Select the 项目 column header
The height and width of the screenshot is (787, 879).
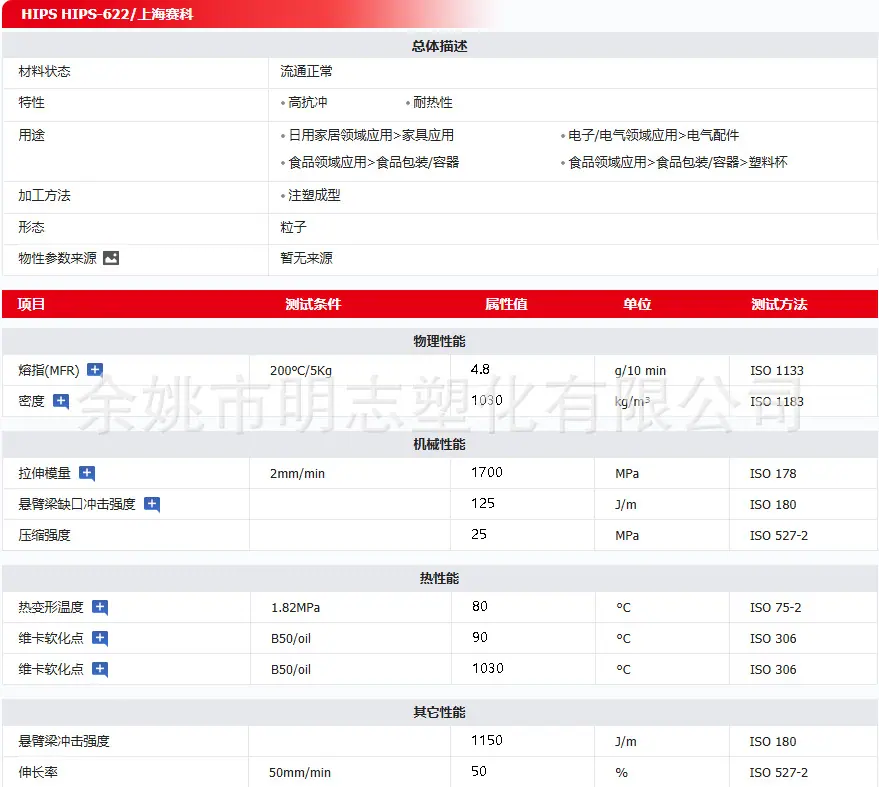(31, 304)
